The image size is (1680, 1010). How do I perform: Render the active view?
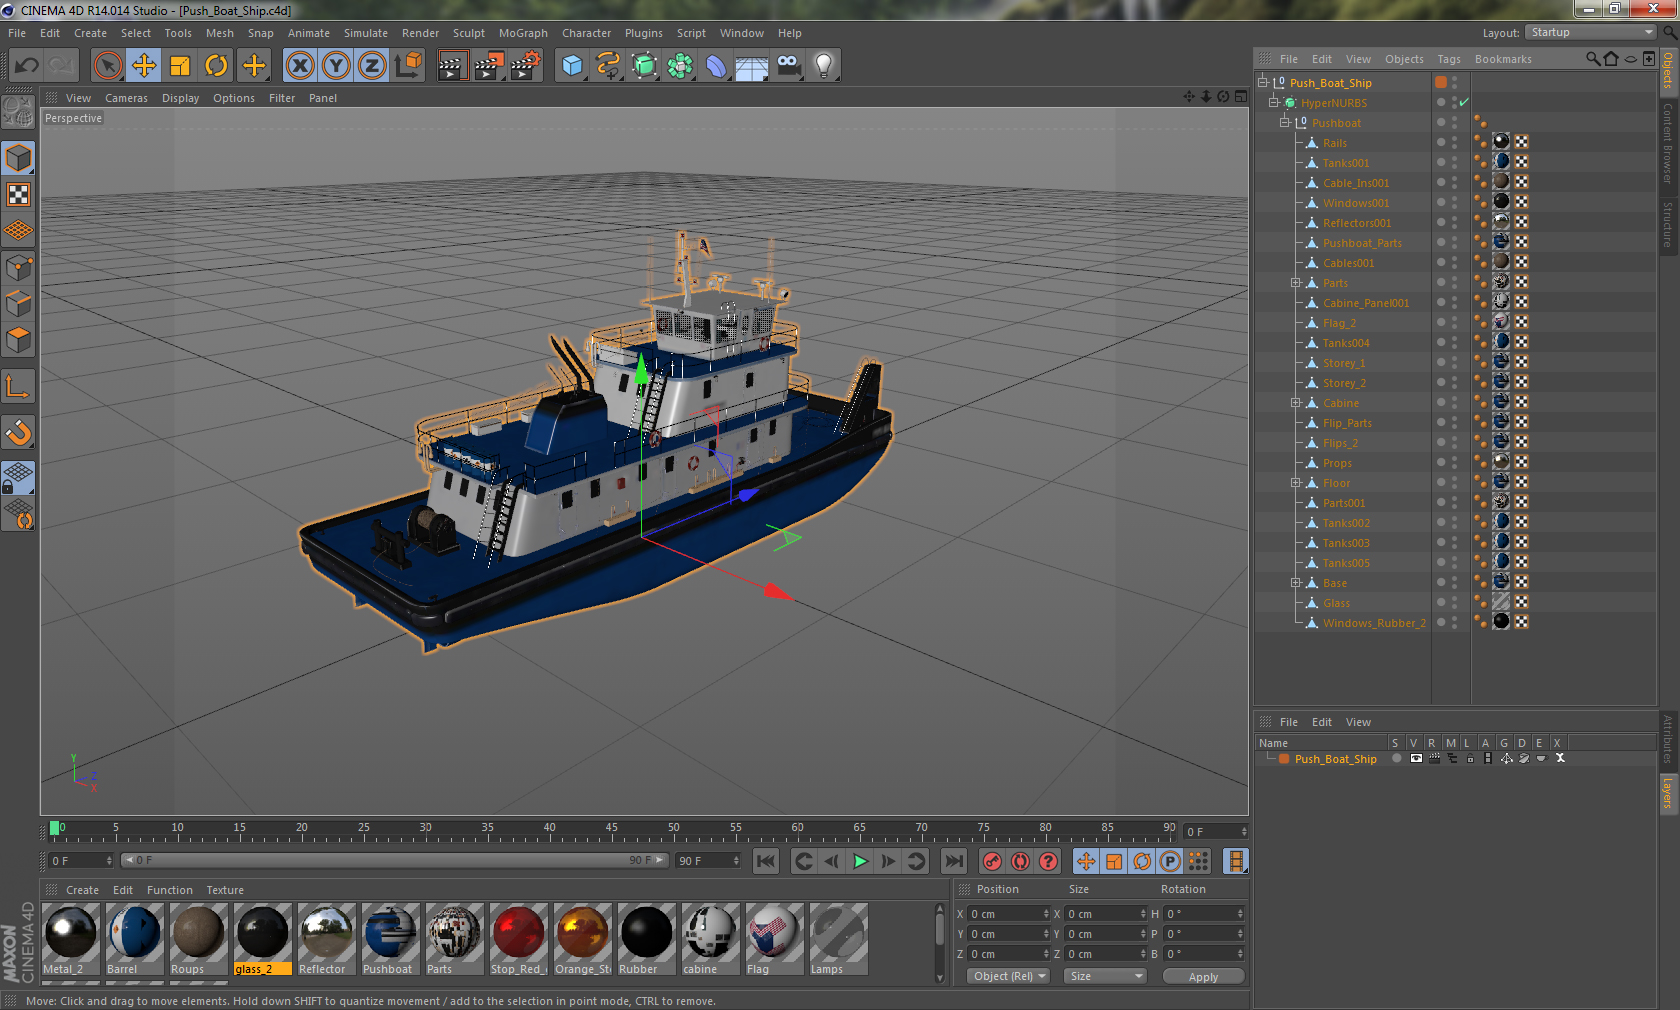[x=452, y=66]
